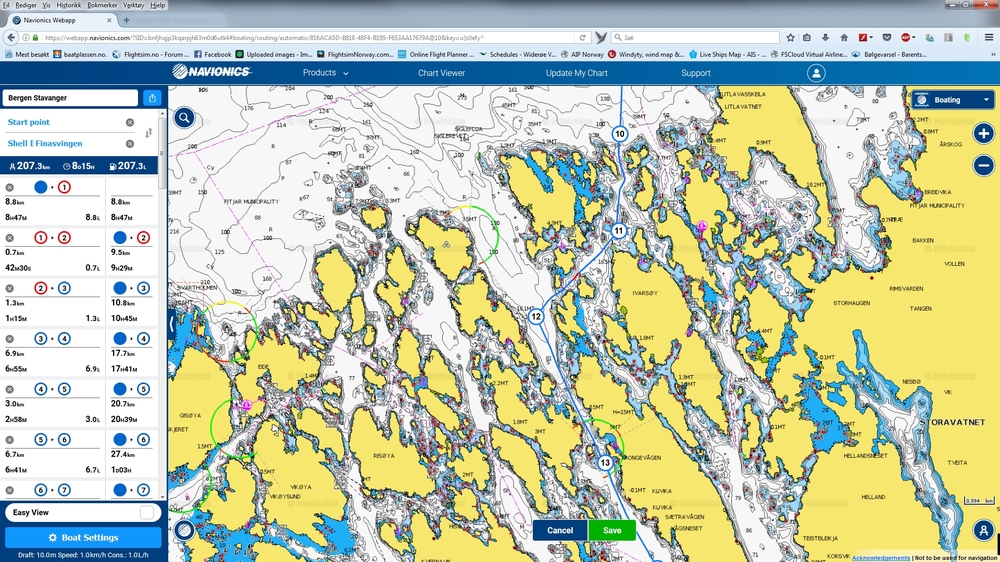The image size is (1000, 562).
Task: Show the bookmarks library list icon
Action: 807,38
